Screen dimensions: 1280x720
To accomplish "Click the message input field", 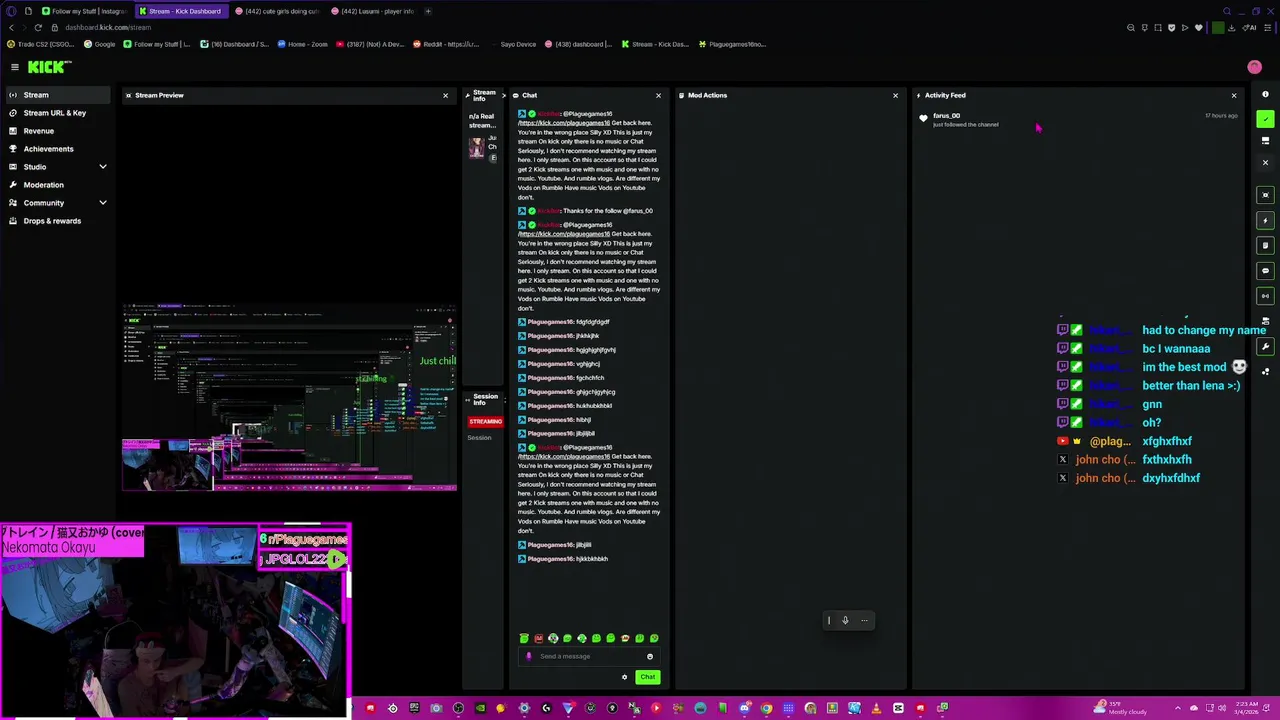I will [588, 656].
